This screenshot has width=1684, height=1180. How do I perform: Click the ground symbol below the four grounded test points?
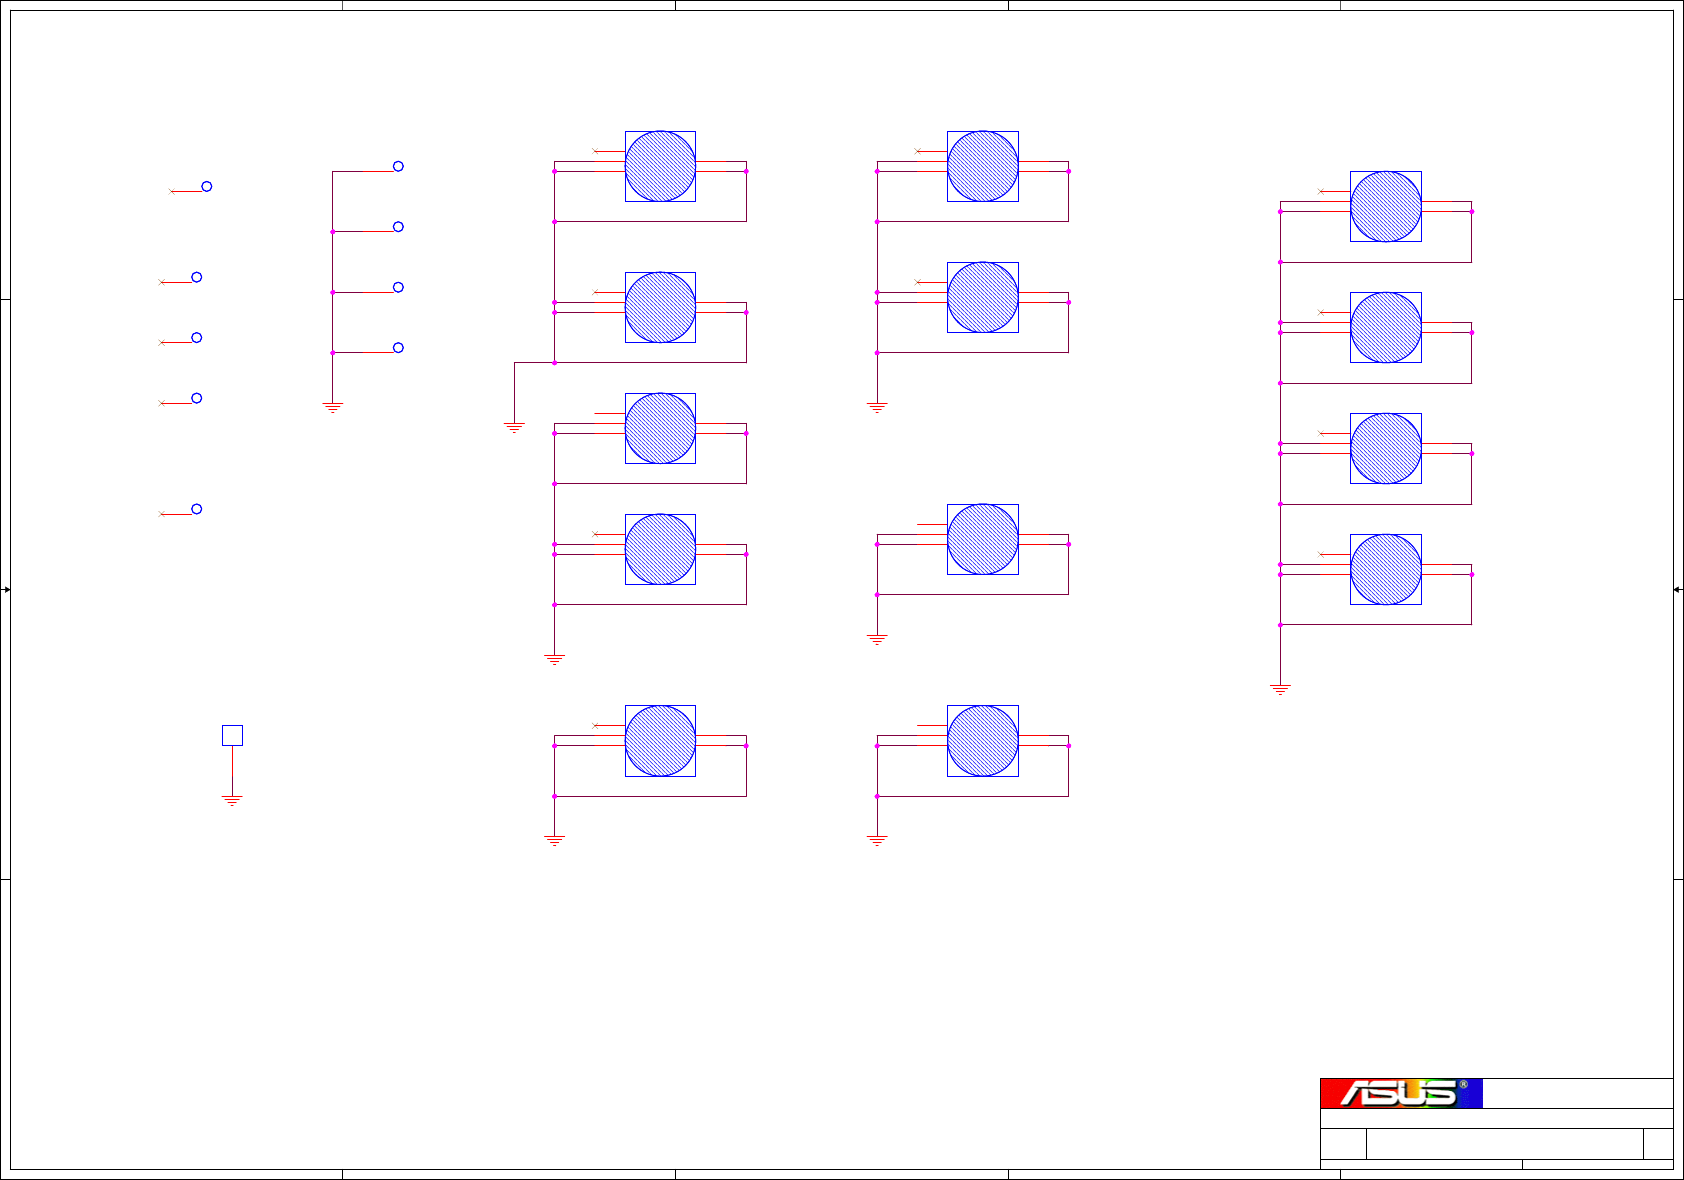[x=333, y=407]
